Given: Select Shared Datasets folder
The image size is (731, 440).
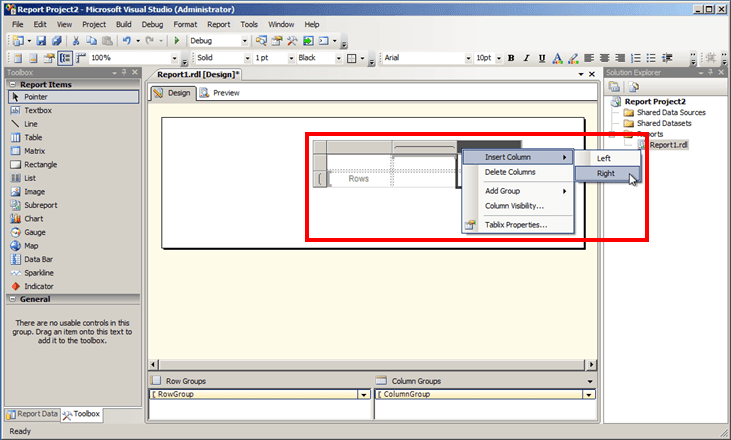Looking at the screenshot, I should coord(664,123).
